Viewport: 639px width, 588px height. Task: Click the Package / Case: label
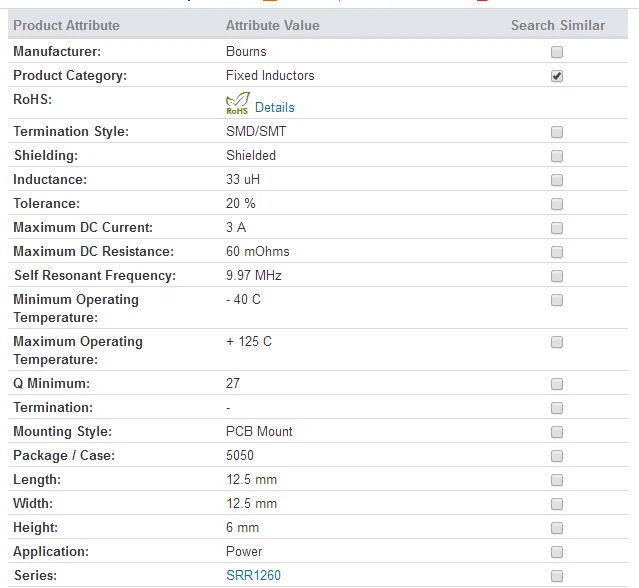point(64,456)
